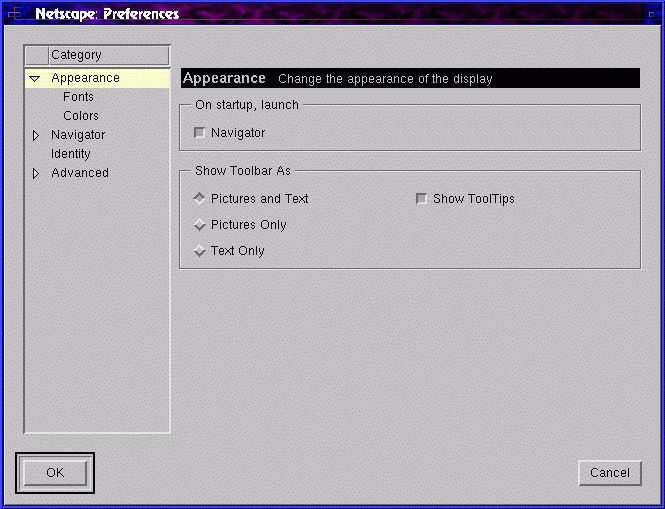665x509 pixels.
Task: Open the Identity preferences page
Action: pos(70,154)
